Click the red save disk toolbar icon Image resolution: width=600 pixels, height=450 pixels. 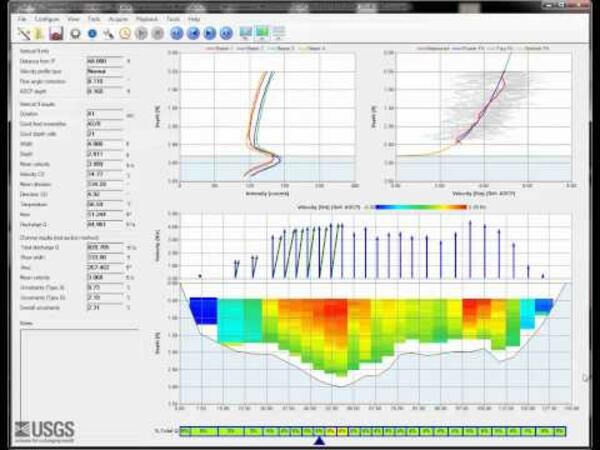(x=58, y=33)
